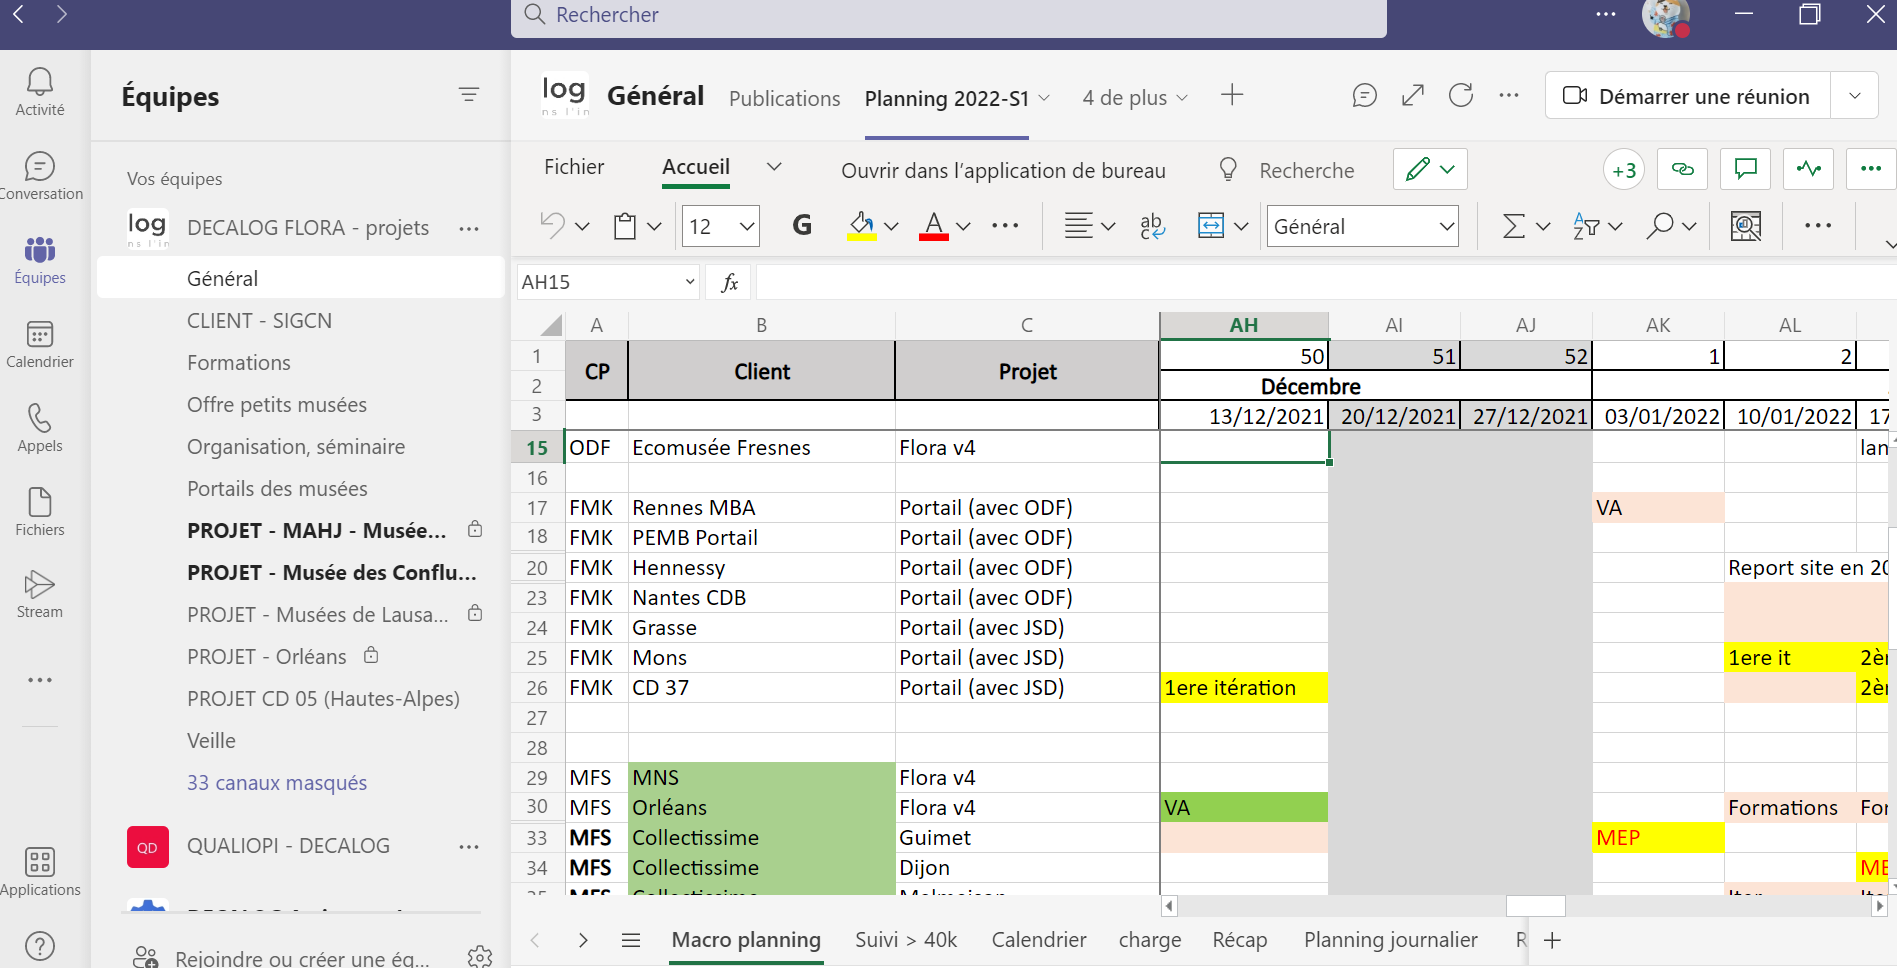Click the filter teams icon beside Équipes
This screenshot has width=1897, height=968.
click(x=469, y=95)
